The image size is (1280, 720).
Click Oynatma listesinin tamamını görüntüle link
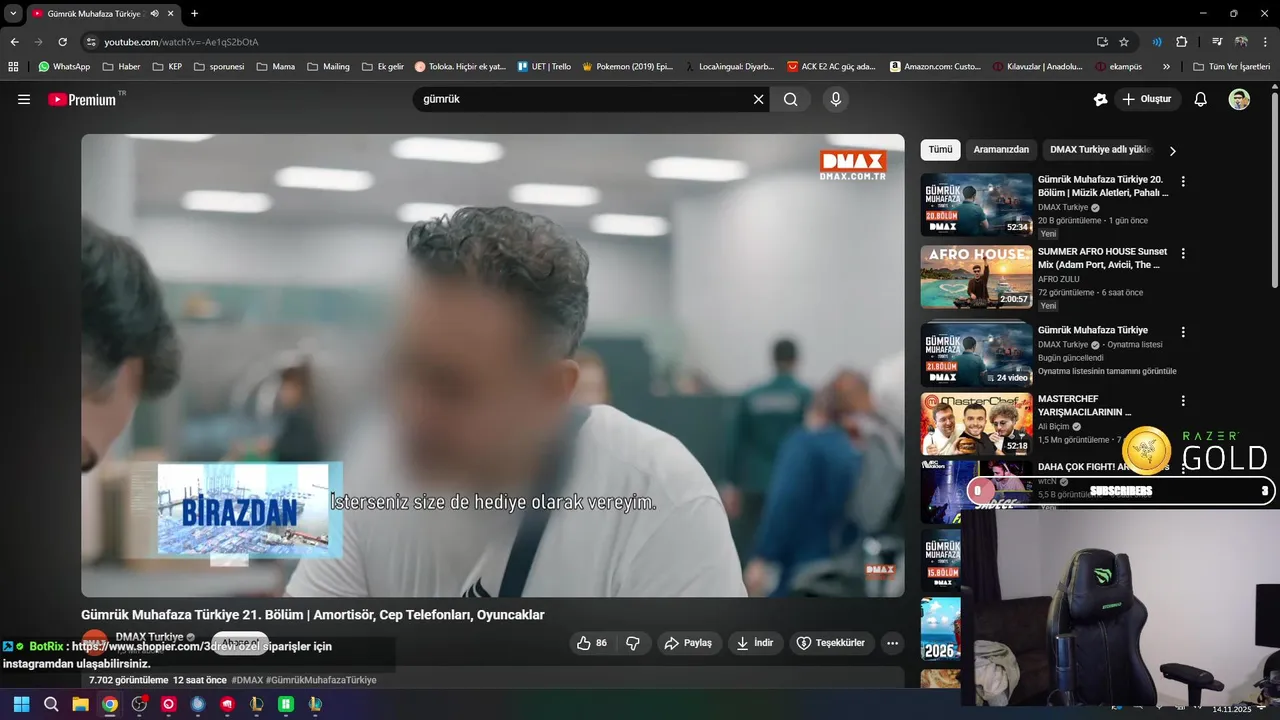click(1107, 371)
